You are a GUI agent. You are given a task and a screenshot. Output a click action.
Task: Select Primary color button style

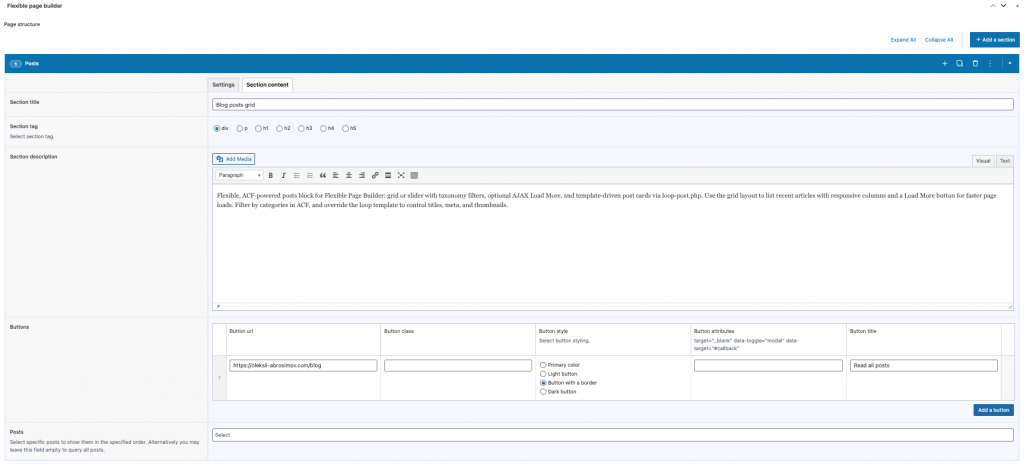[543, 364]
